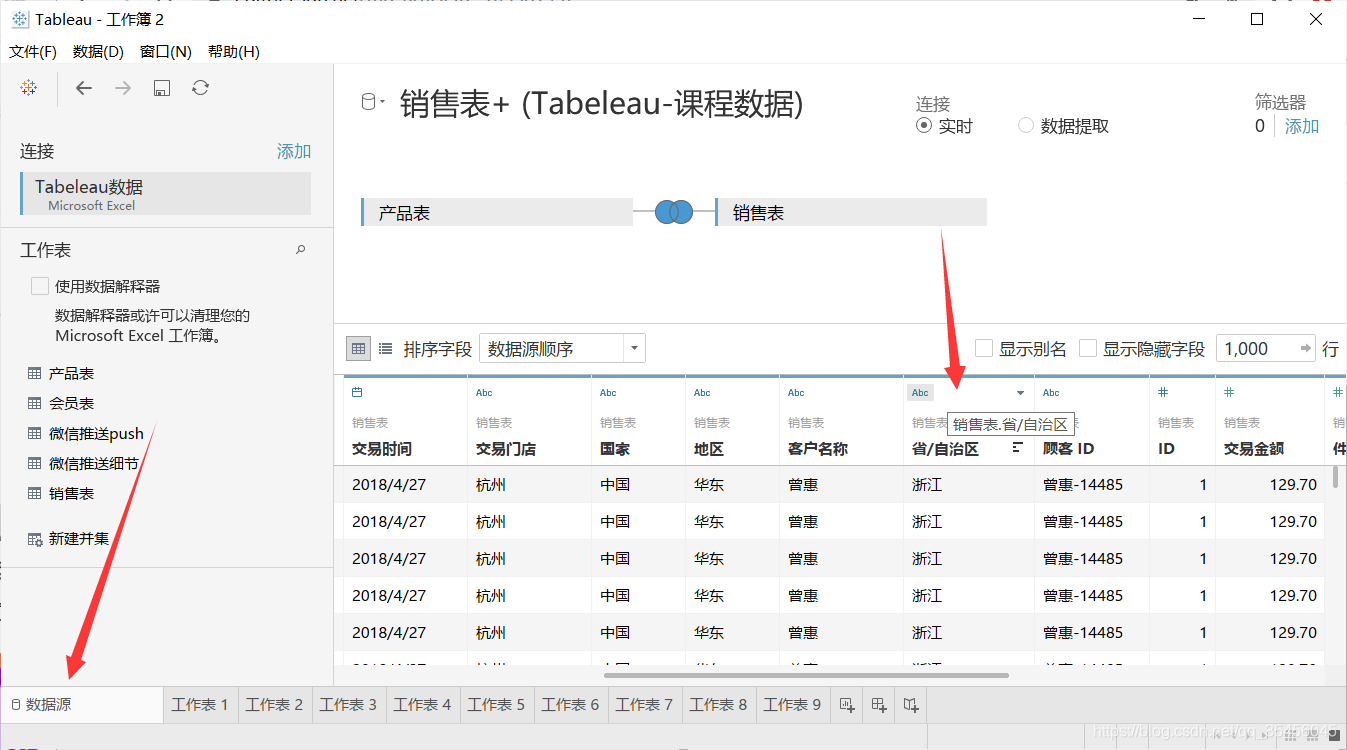1347x750 pixels.
Task: Select 销售表 in the left sheet list
Action: point(71,494)
